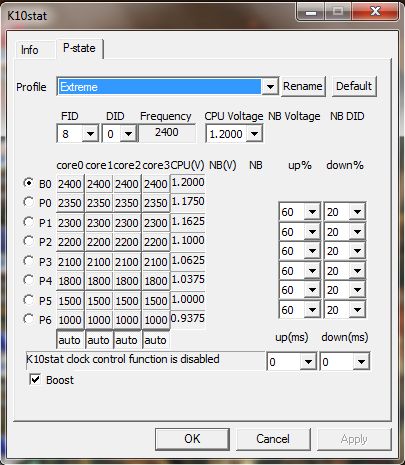
Task: Click the Rename button
Action: 303,86
